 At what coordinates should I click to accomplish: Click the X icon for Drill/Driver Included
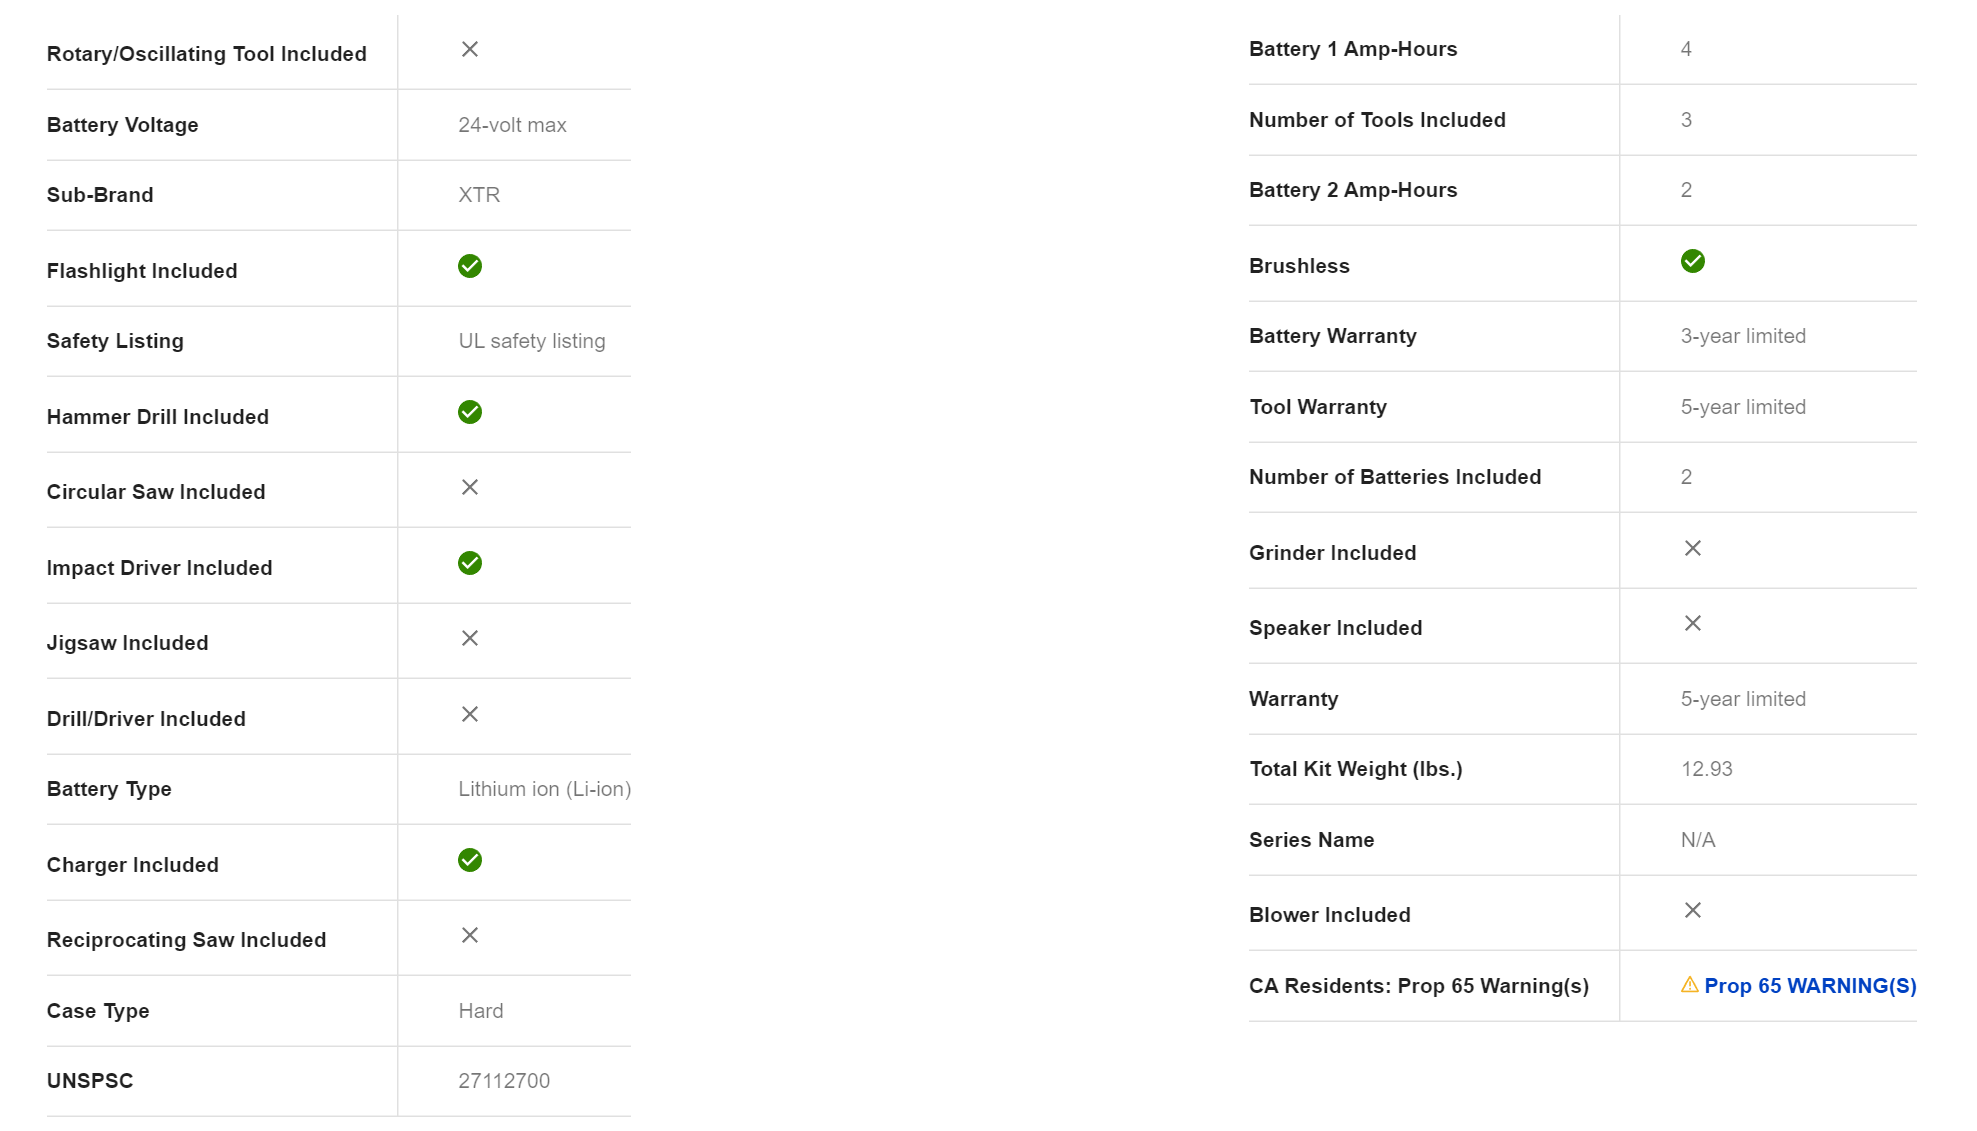coord(470,714)
